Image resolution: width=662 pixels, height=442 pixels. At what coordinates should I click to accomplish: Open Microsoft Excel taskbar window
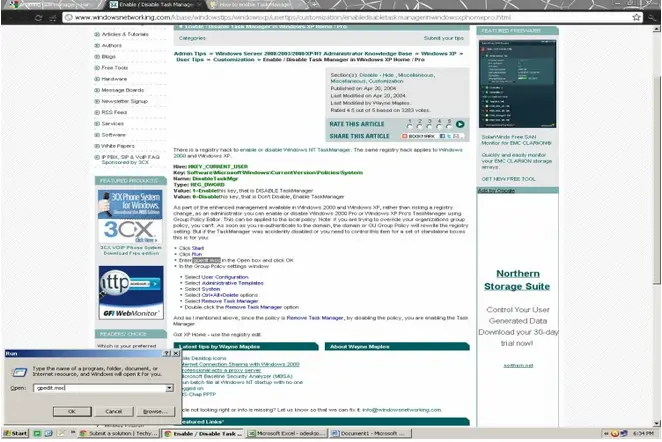click(287, 434)
